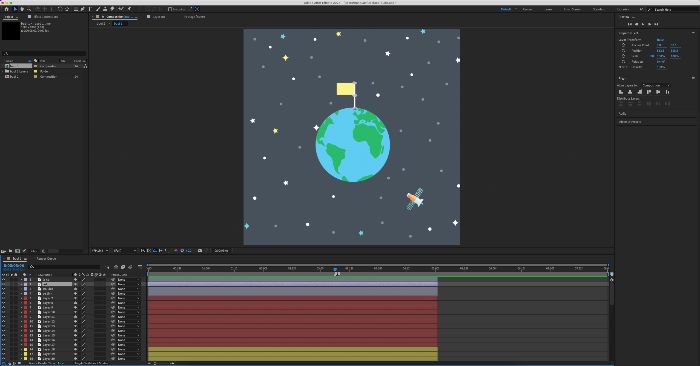The height and width of the screenshot is (366, 700).
Task: Switch to the Footage viewer tab
Action: tap(195, 17)
